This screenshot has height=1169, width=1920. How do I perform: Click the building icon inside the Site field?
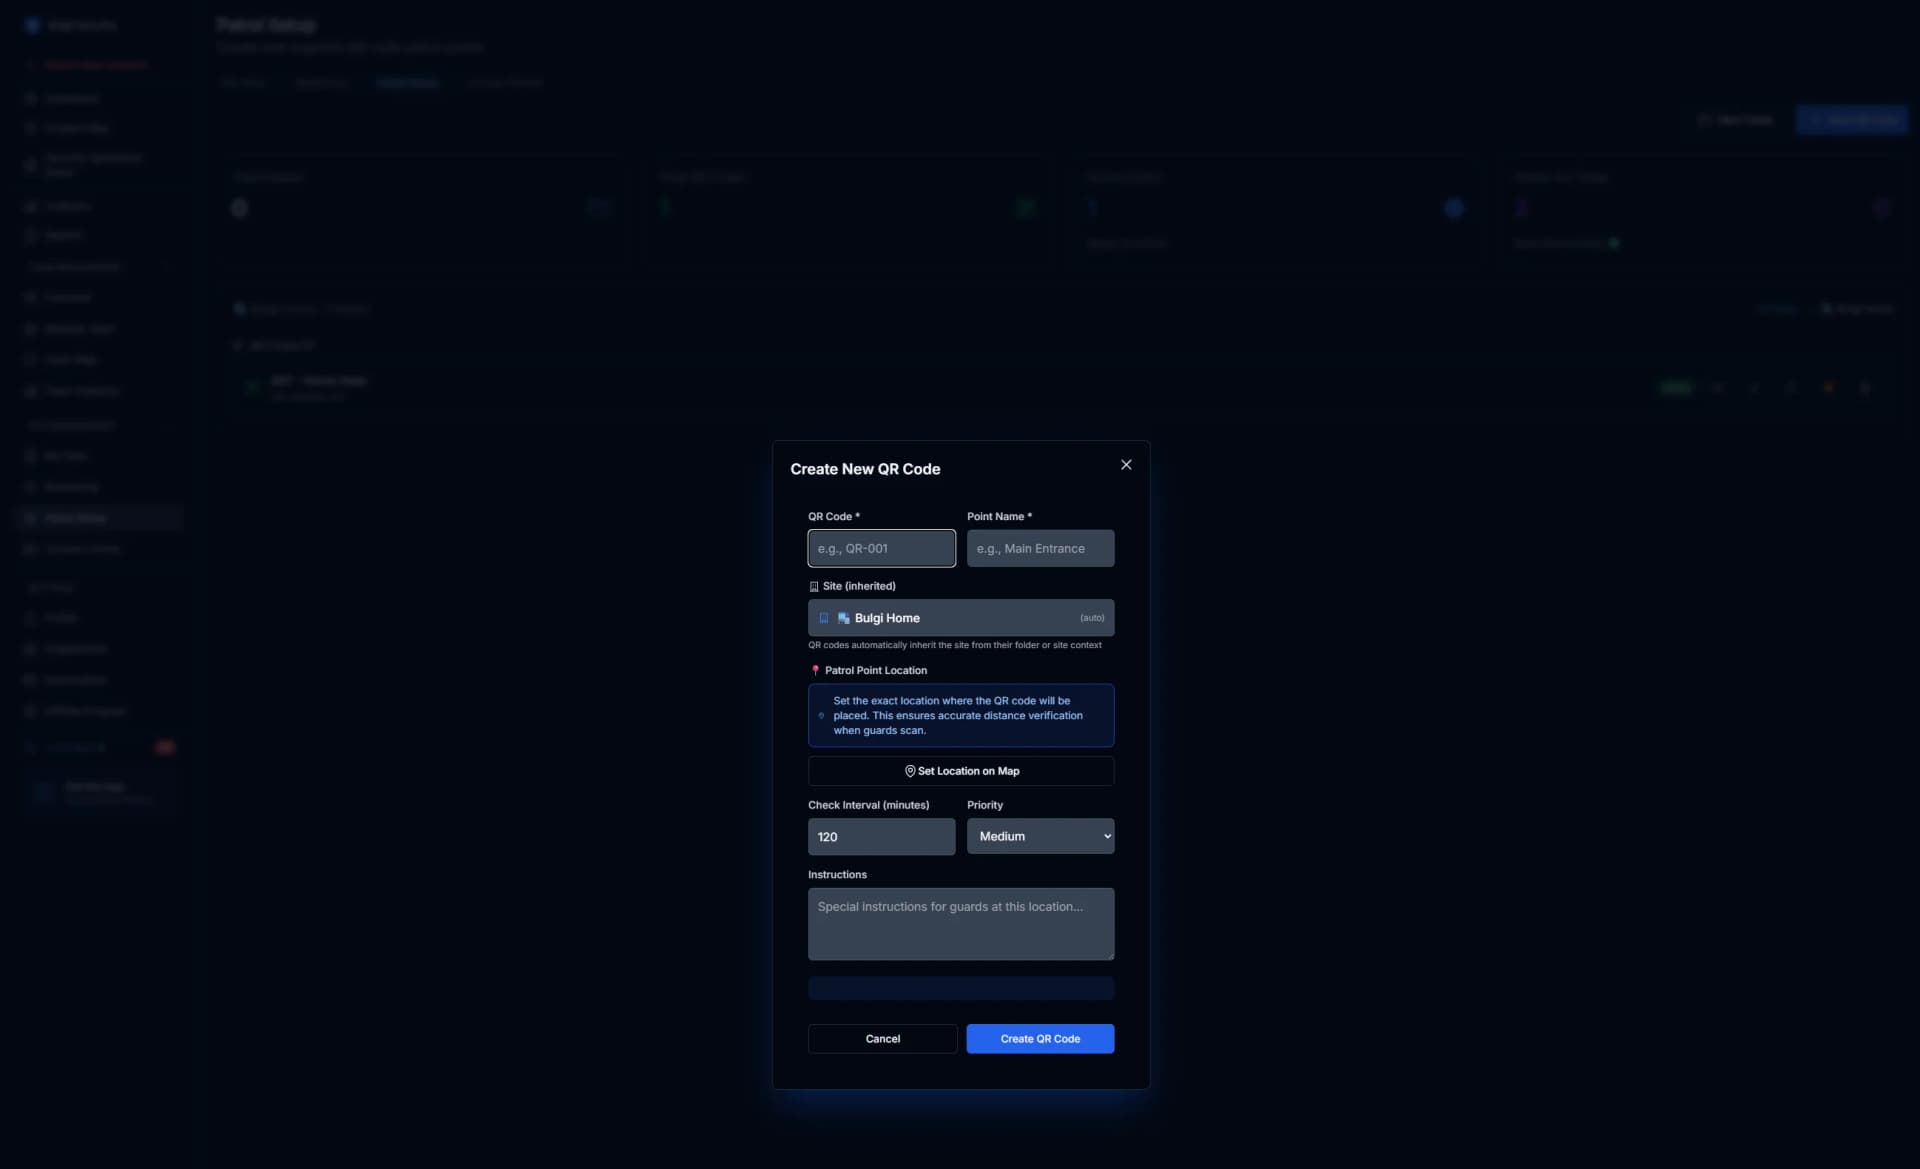[823, 618]
